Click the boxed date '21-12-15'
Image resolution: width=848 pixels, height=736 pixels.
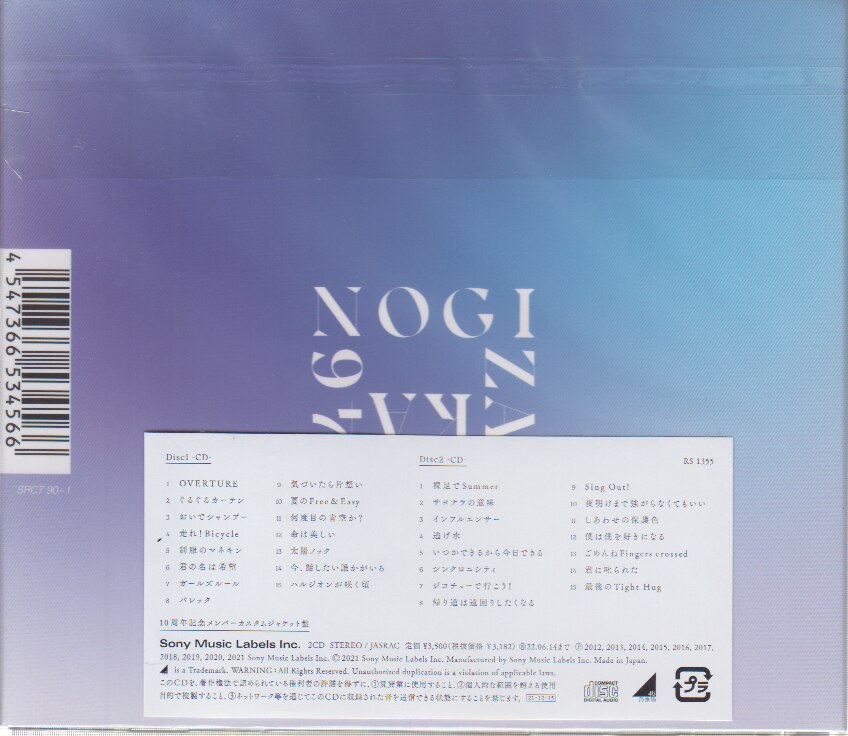click(x=541, y=698)
